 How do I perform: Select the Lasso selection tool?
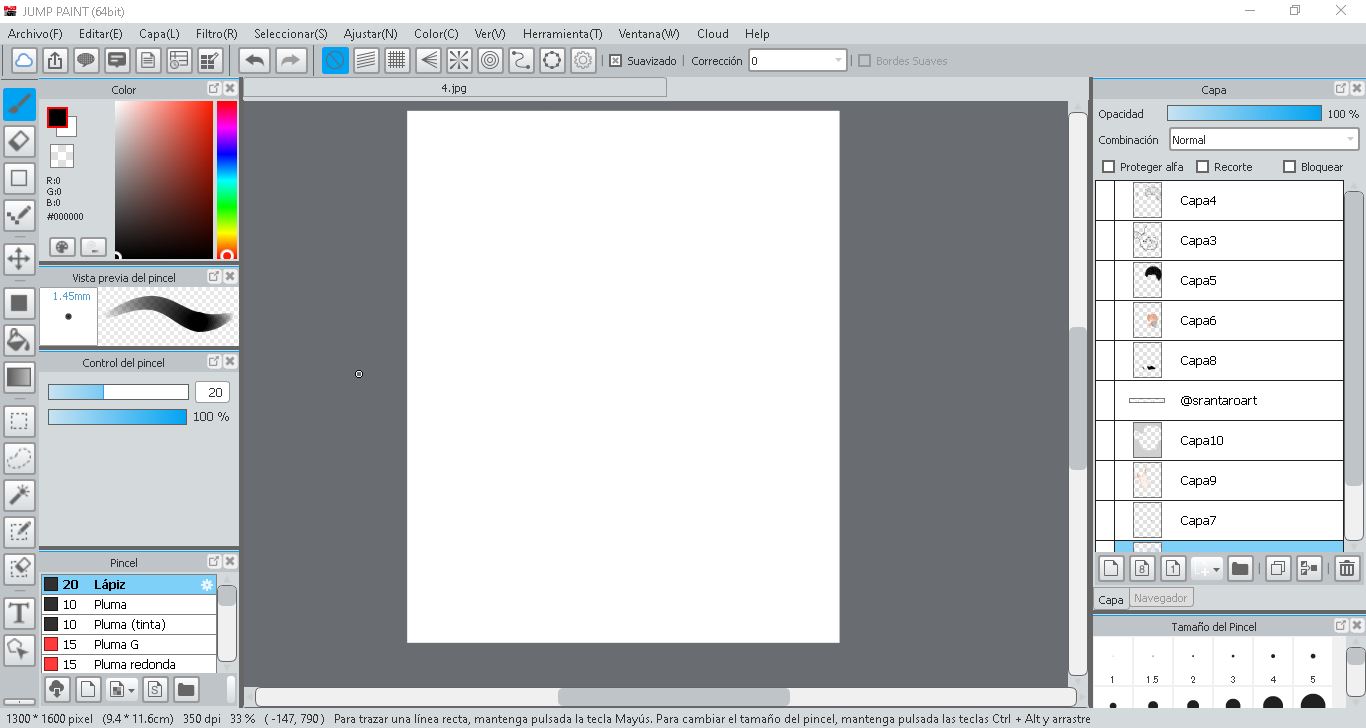pyautogui.click(x=19, y=458)
